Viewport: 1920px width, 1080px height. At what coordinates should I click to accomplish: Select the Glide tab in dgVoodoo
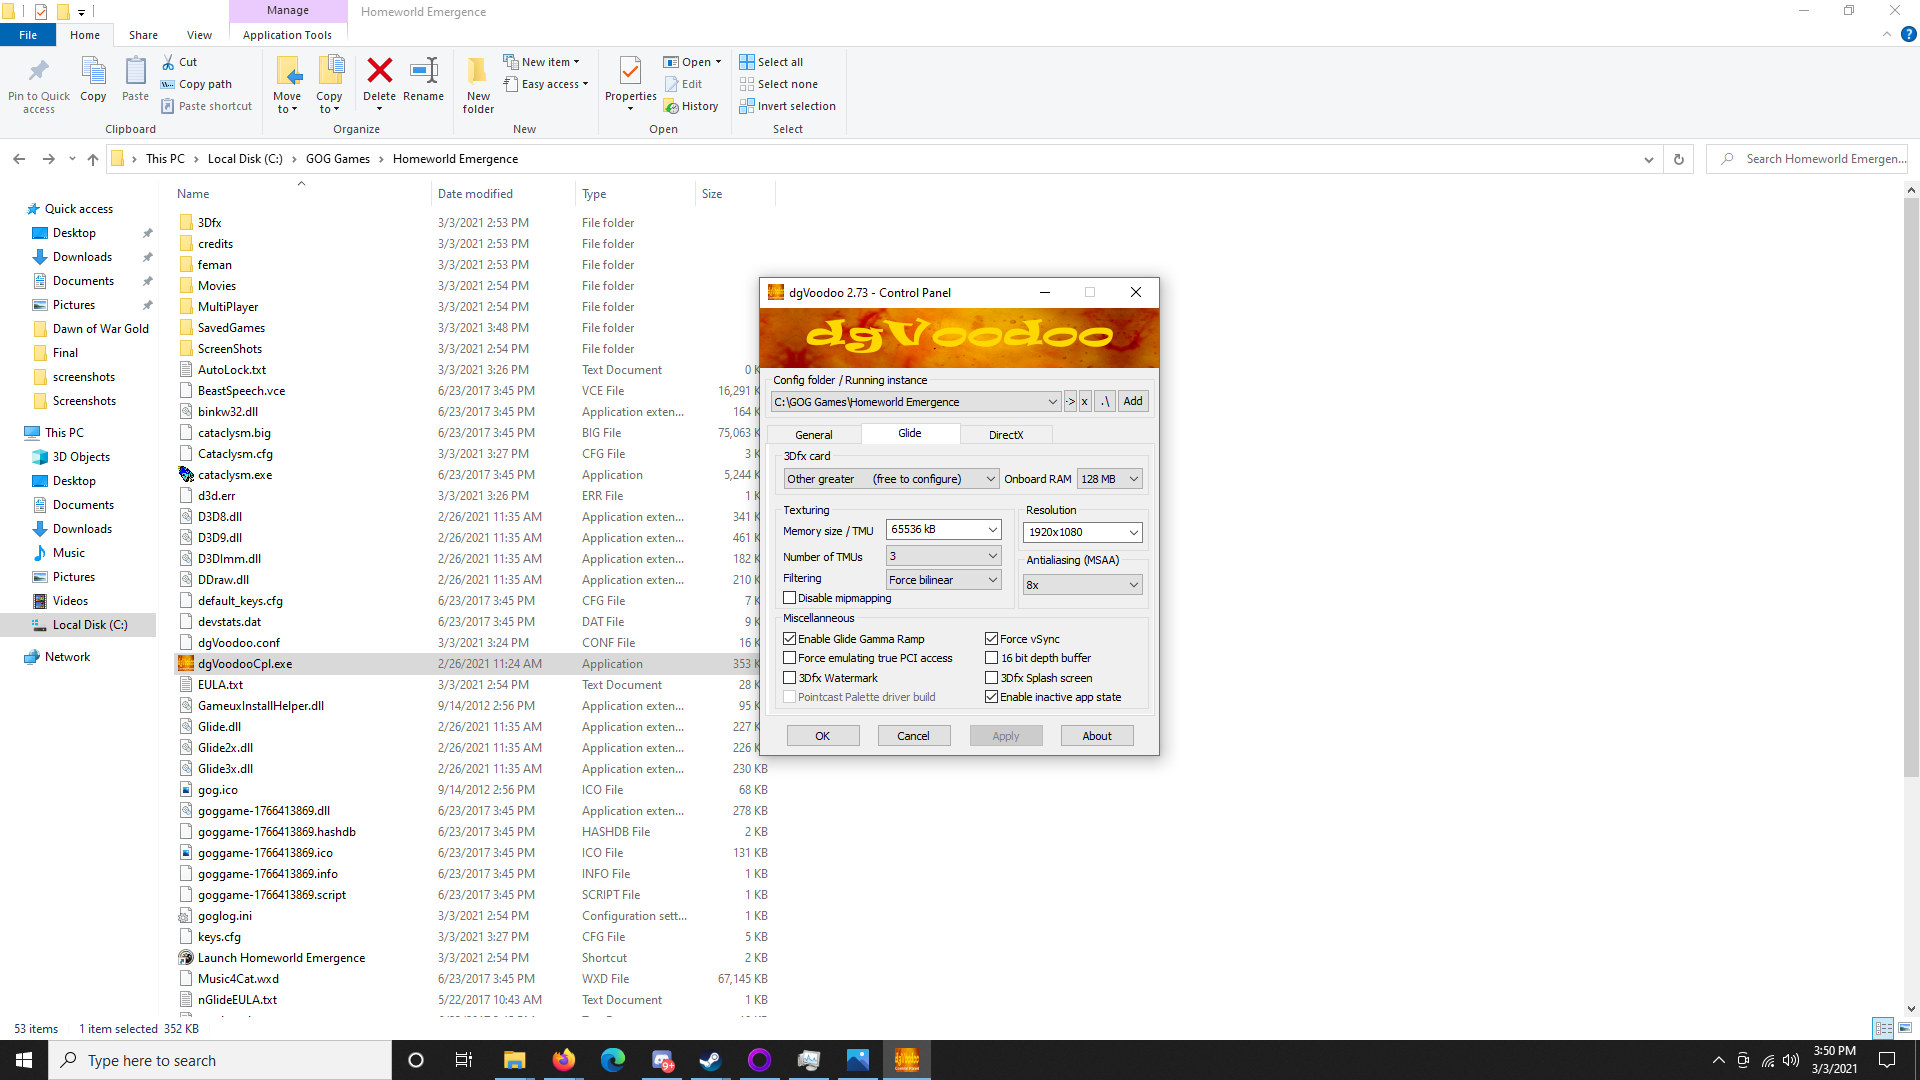(910, 433)
